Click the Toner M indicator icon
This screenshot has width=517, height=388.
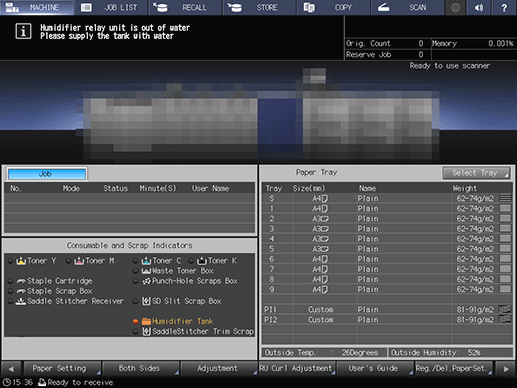79,261
